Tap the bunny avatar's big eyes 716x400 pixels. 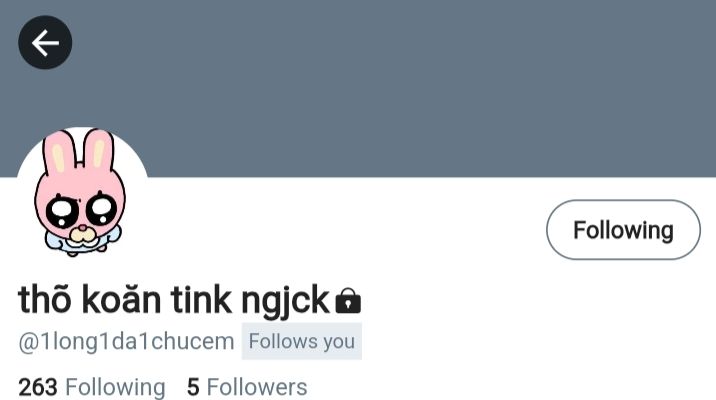tap(81, 210)
